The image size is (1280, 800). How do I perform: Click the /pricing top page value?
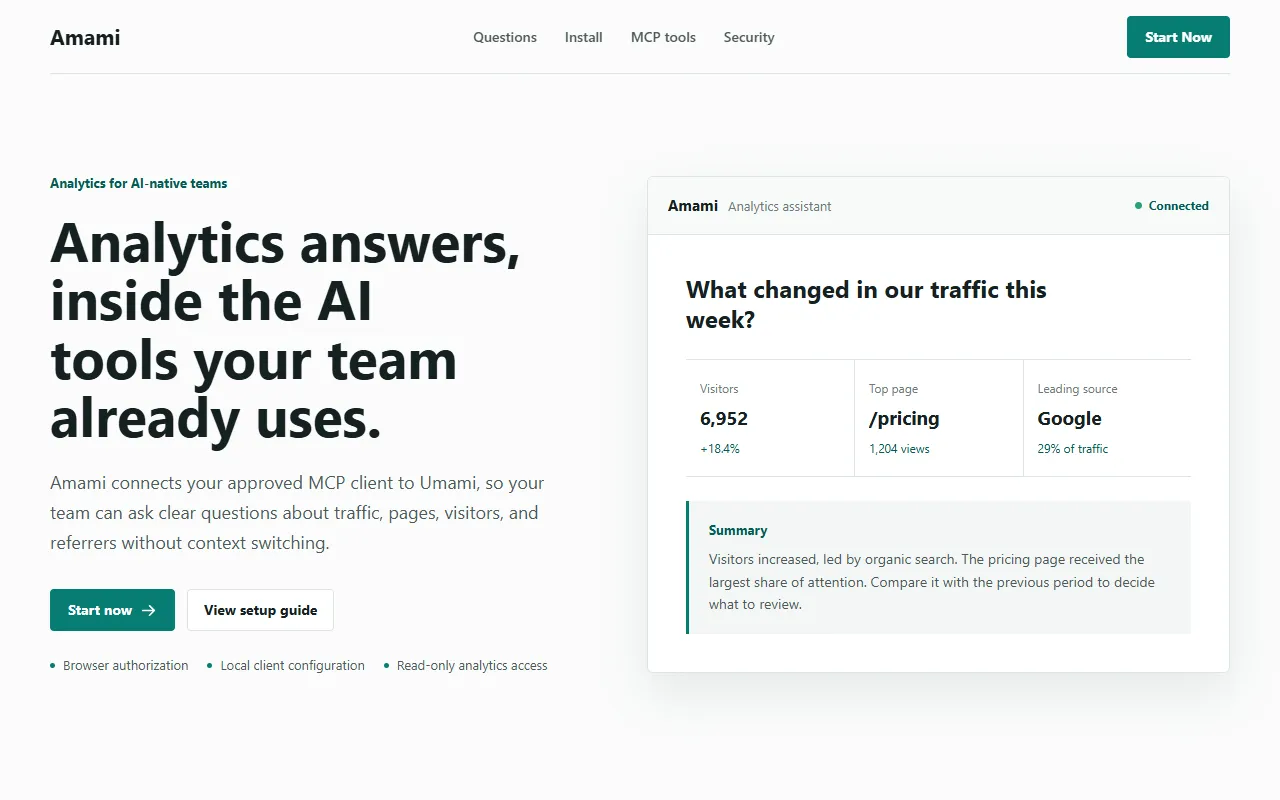(904, 419)
